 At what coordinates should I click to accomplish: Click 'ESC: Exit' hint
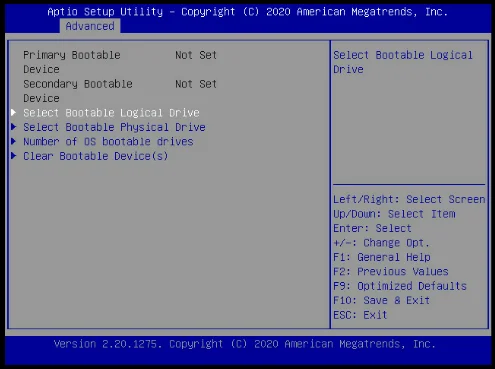pyautogui.click(x=360, y=315)
